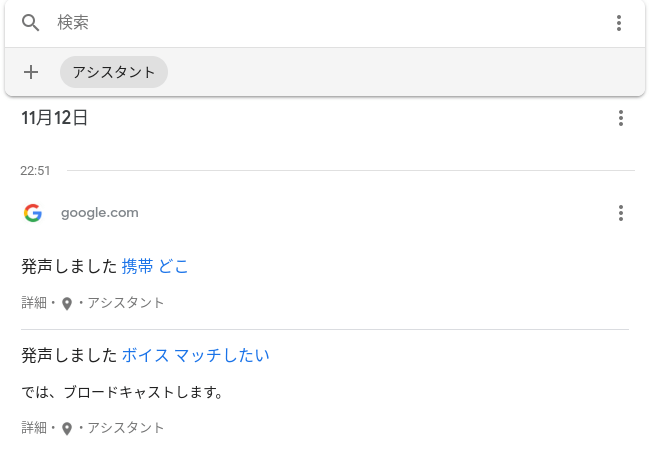Click location pin under ボイス マッチしたい entry

[67, 429]
